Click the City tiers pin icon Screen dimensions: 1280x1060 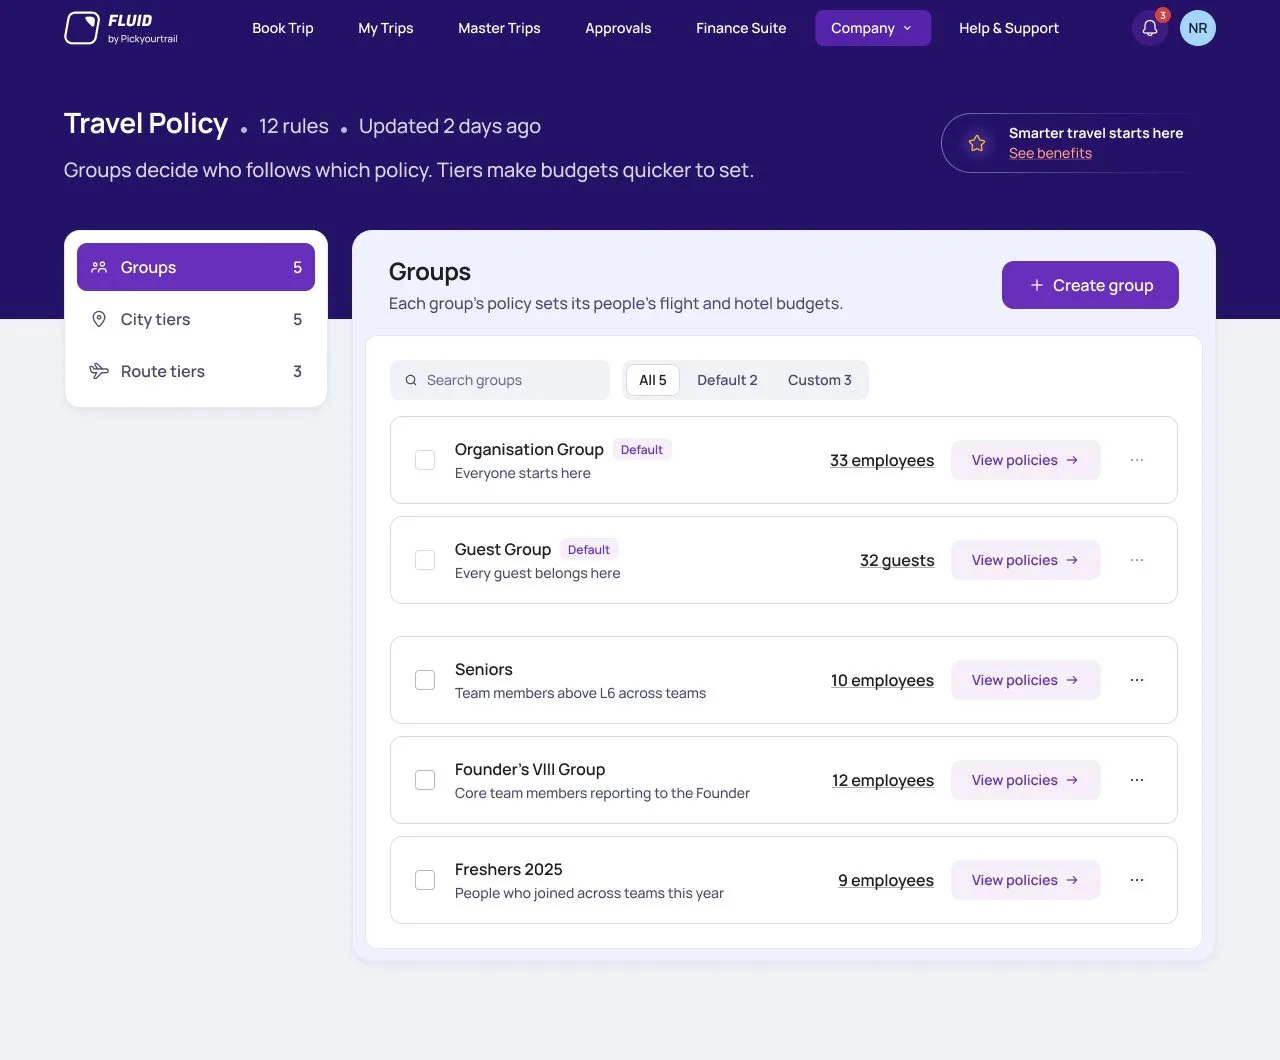tap(99, 319)
